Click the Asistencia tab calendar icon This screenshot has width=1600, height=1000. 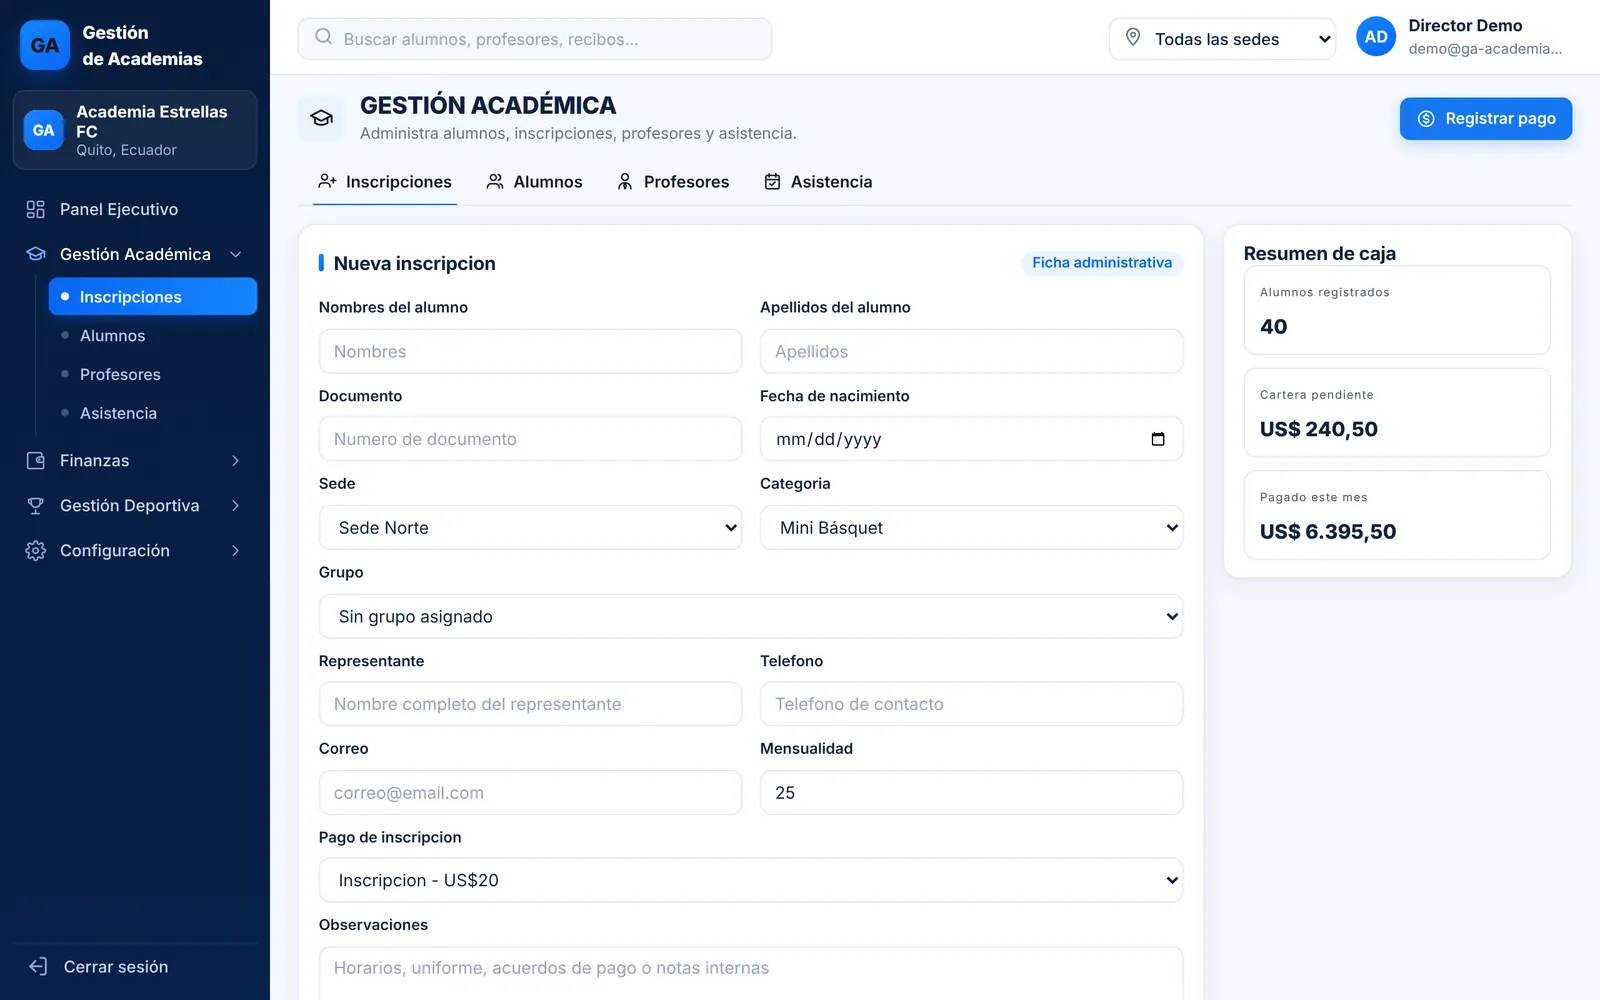tap(772, 182)
